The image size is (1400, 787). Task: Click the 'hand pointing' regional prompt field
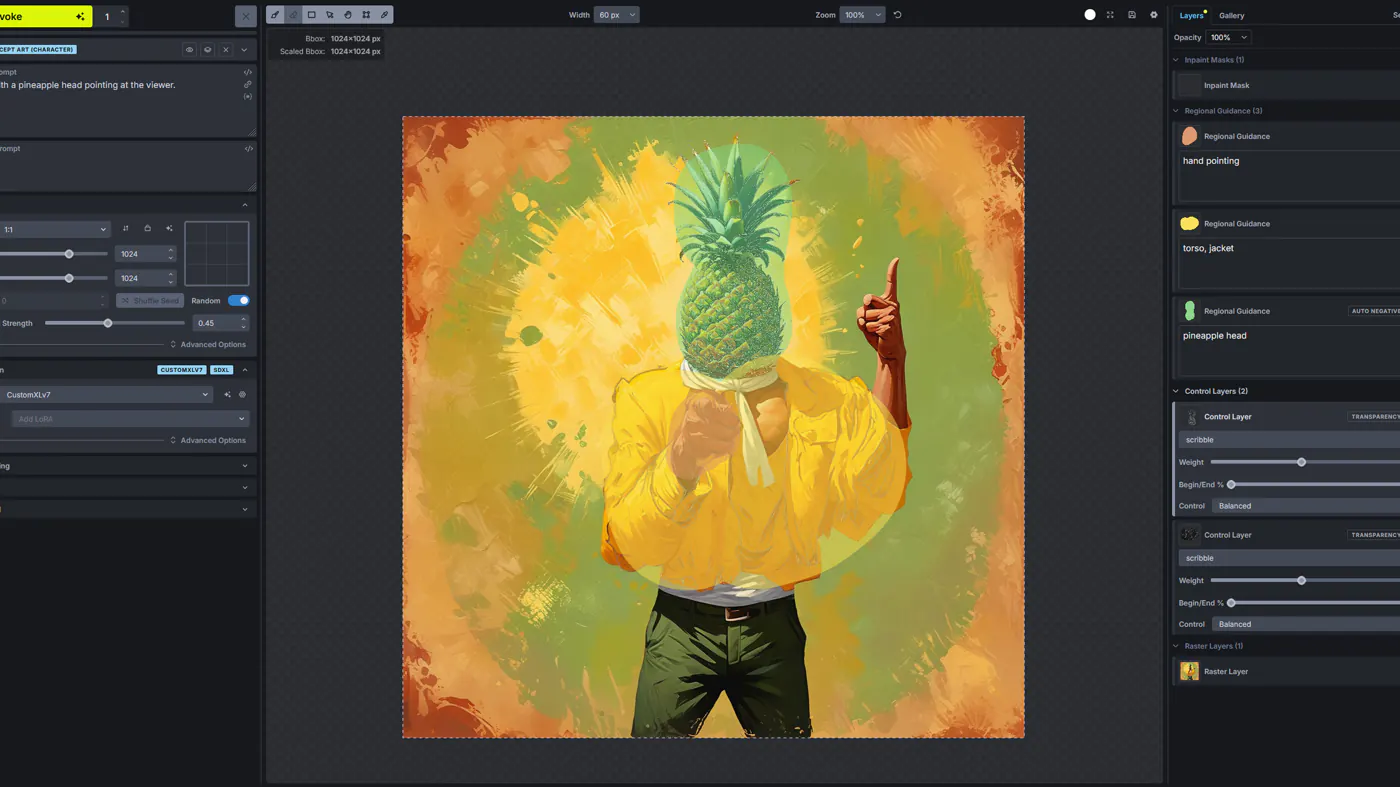[1290, 175]
